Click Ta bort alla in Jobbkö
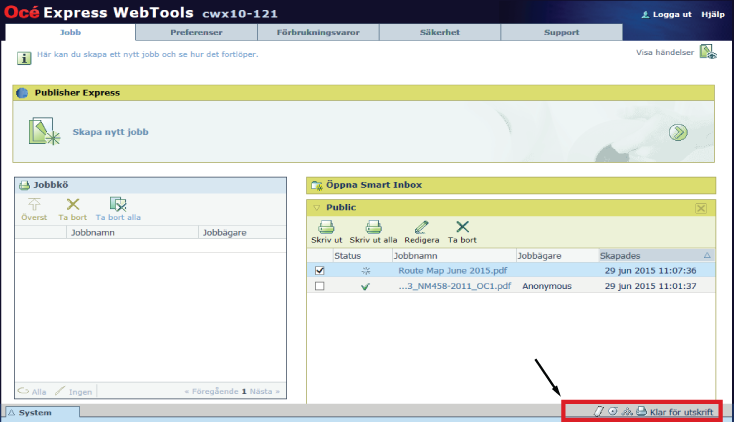Screen dimensions: 734x422 pyautogui.click(x=118, y=209)
